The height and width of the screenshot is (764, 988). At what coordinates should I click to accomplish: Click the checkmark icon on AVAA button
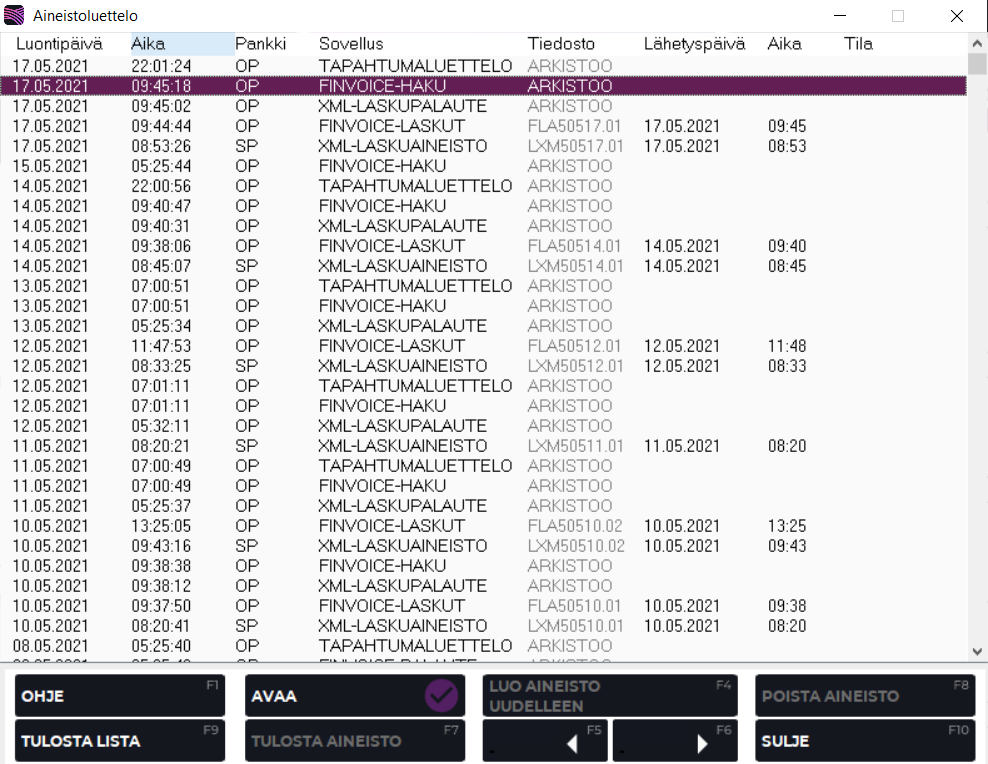441,696
